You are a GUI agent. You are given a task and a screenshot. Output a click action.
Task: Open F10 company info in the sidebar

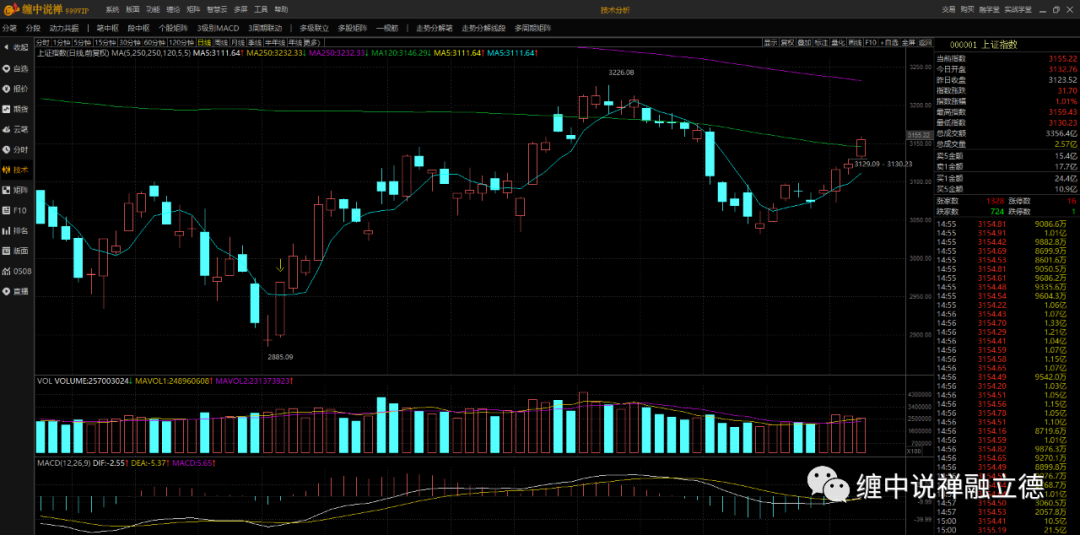click(16, 210)
